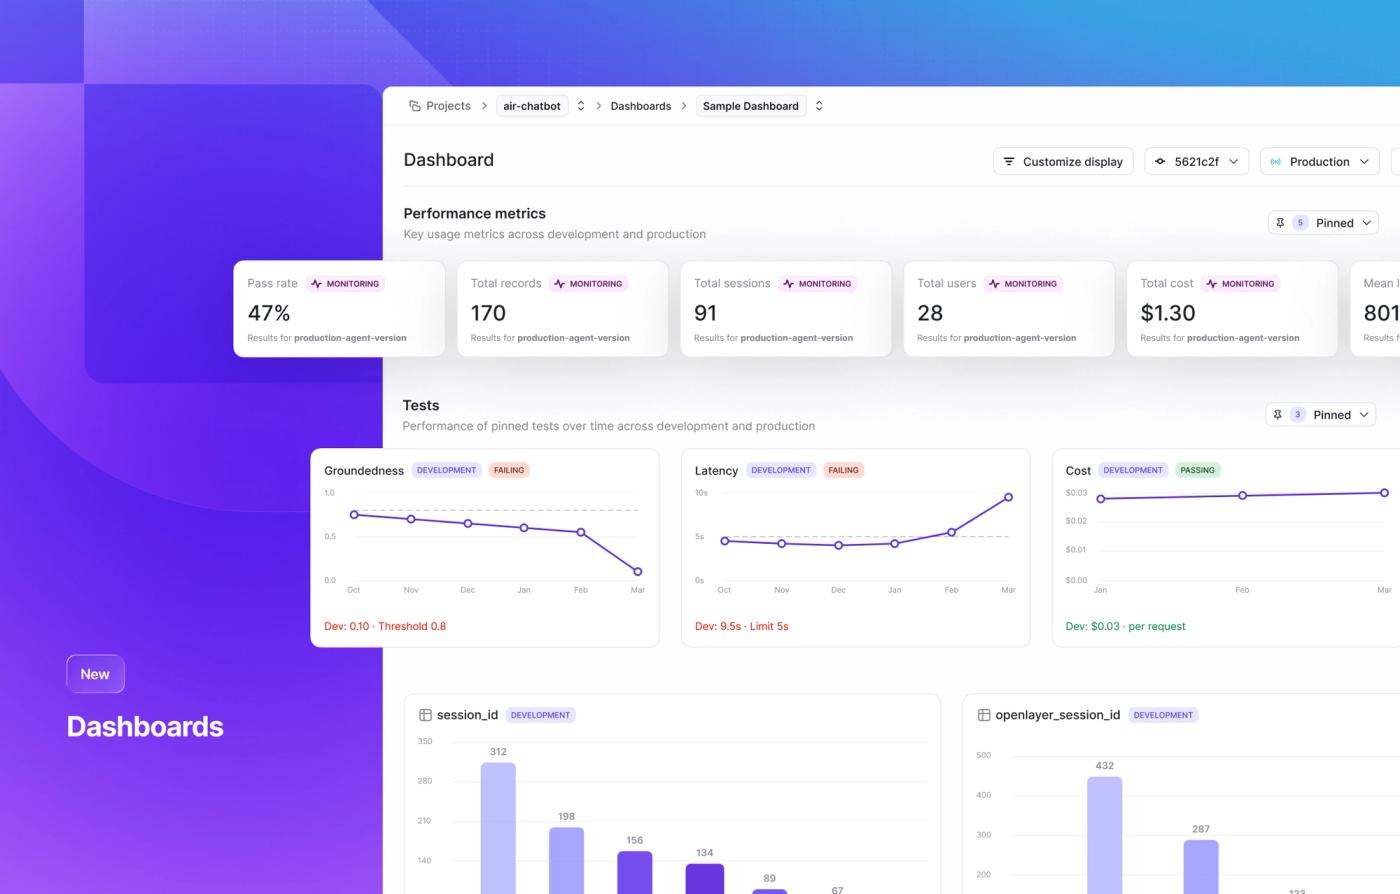Click the pin icon in Performance metrics Pinned
Screen dimensions: 1400x894
point(1280,223)
